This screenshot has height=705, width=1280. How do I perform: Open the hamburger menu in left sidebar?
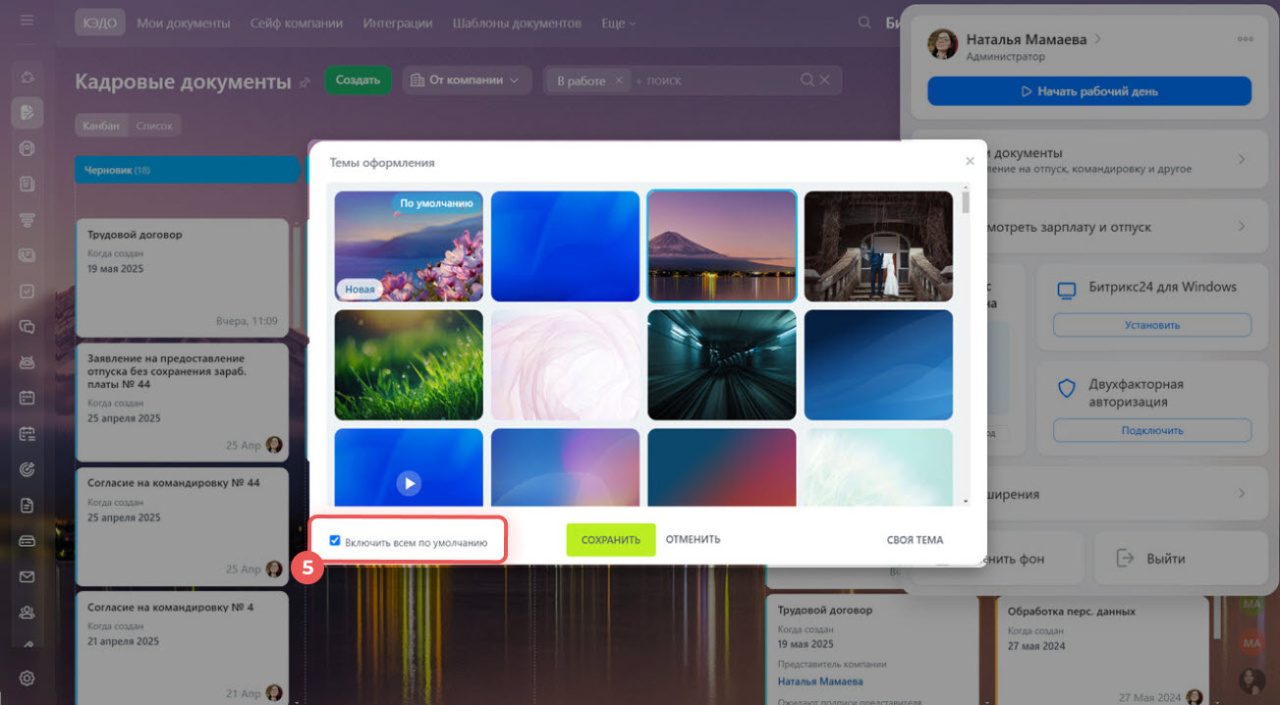(27, 20)
